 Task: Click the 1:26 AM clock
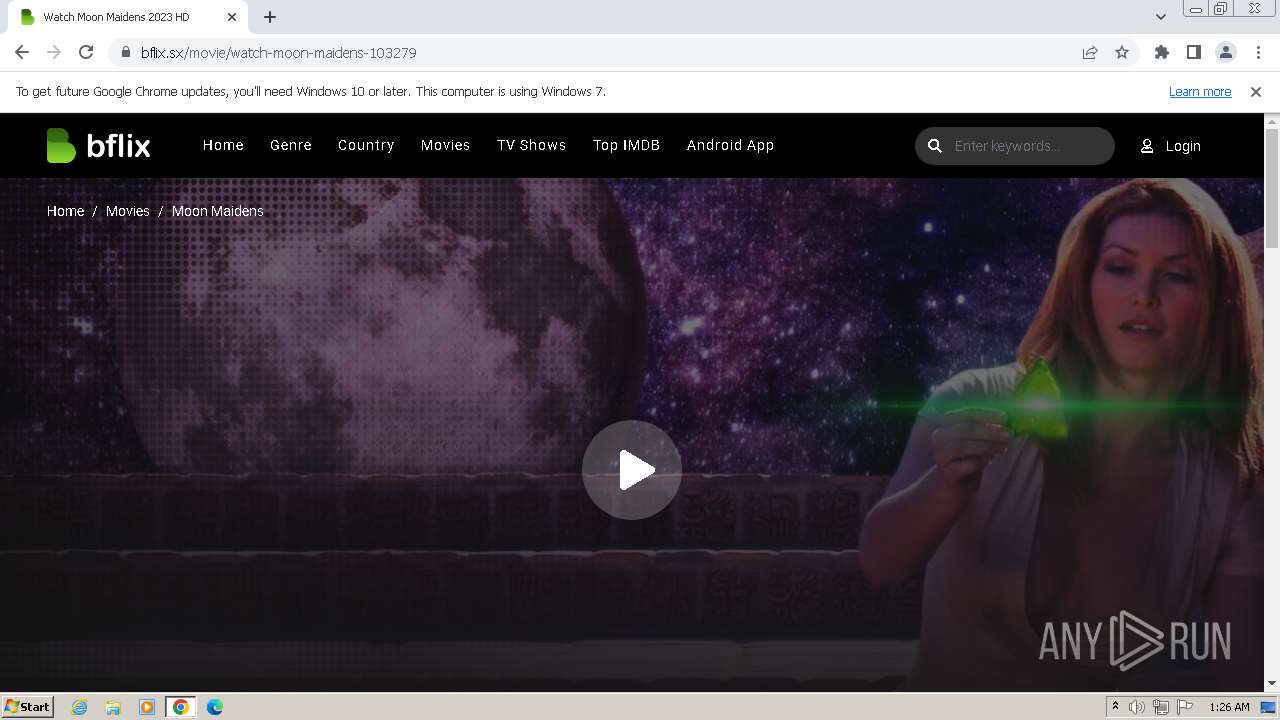1229,707
